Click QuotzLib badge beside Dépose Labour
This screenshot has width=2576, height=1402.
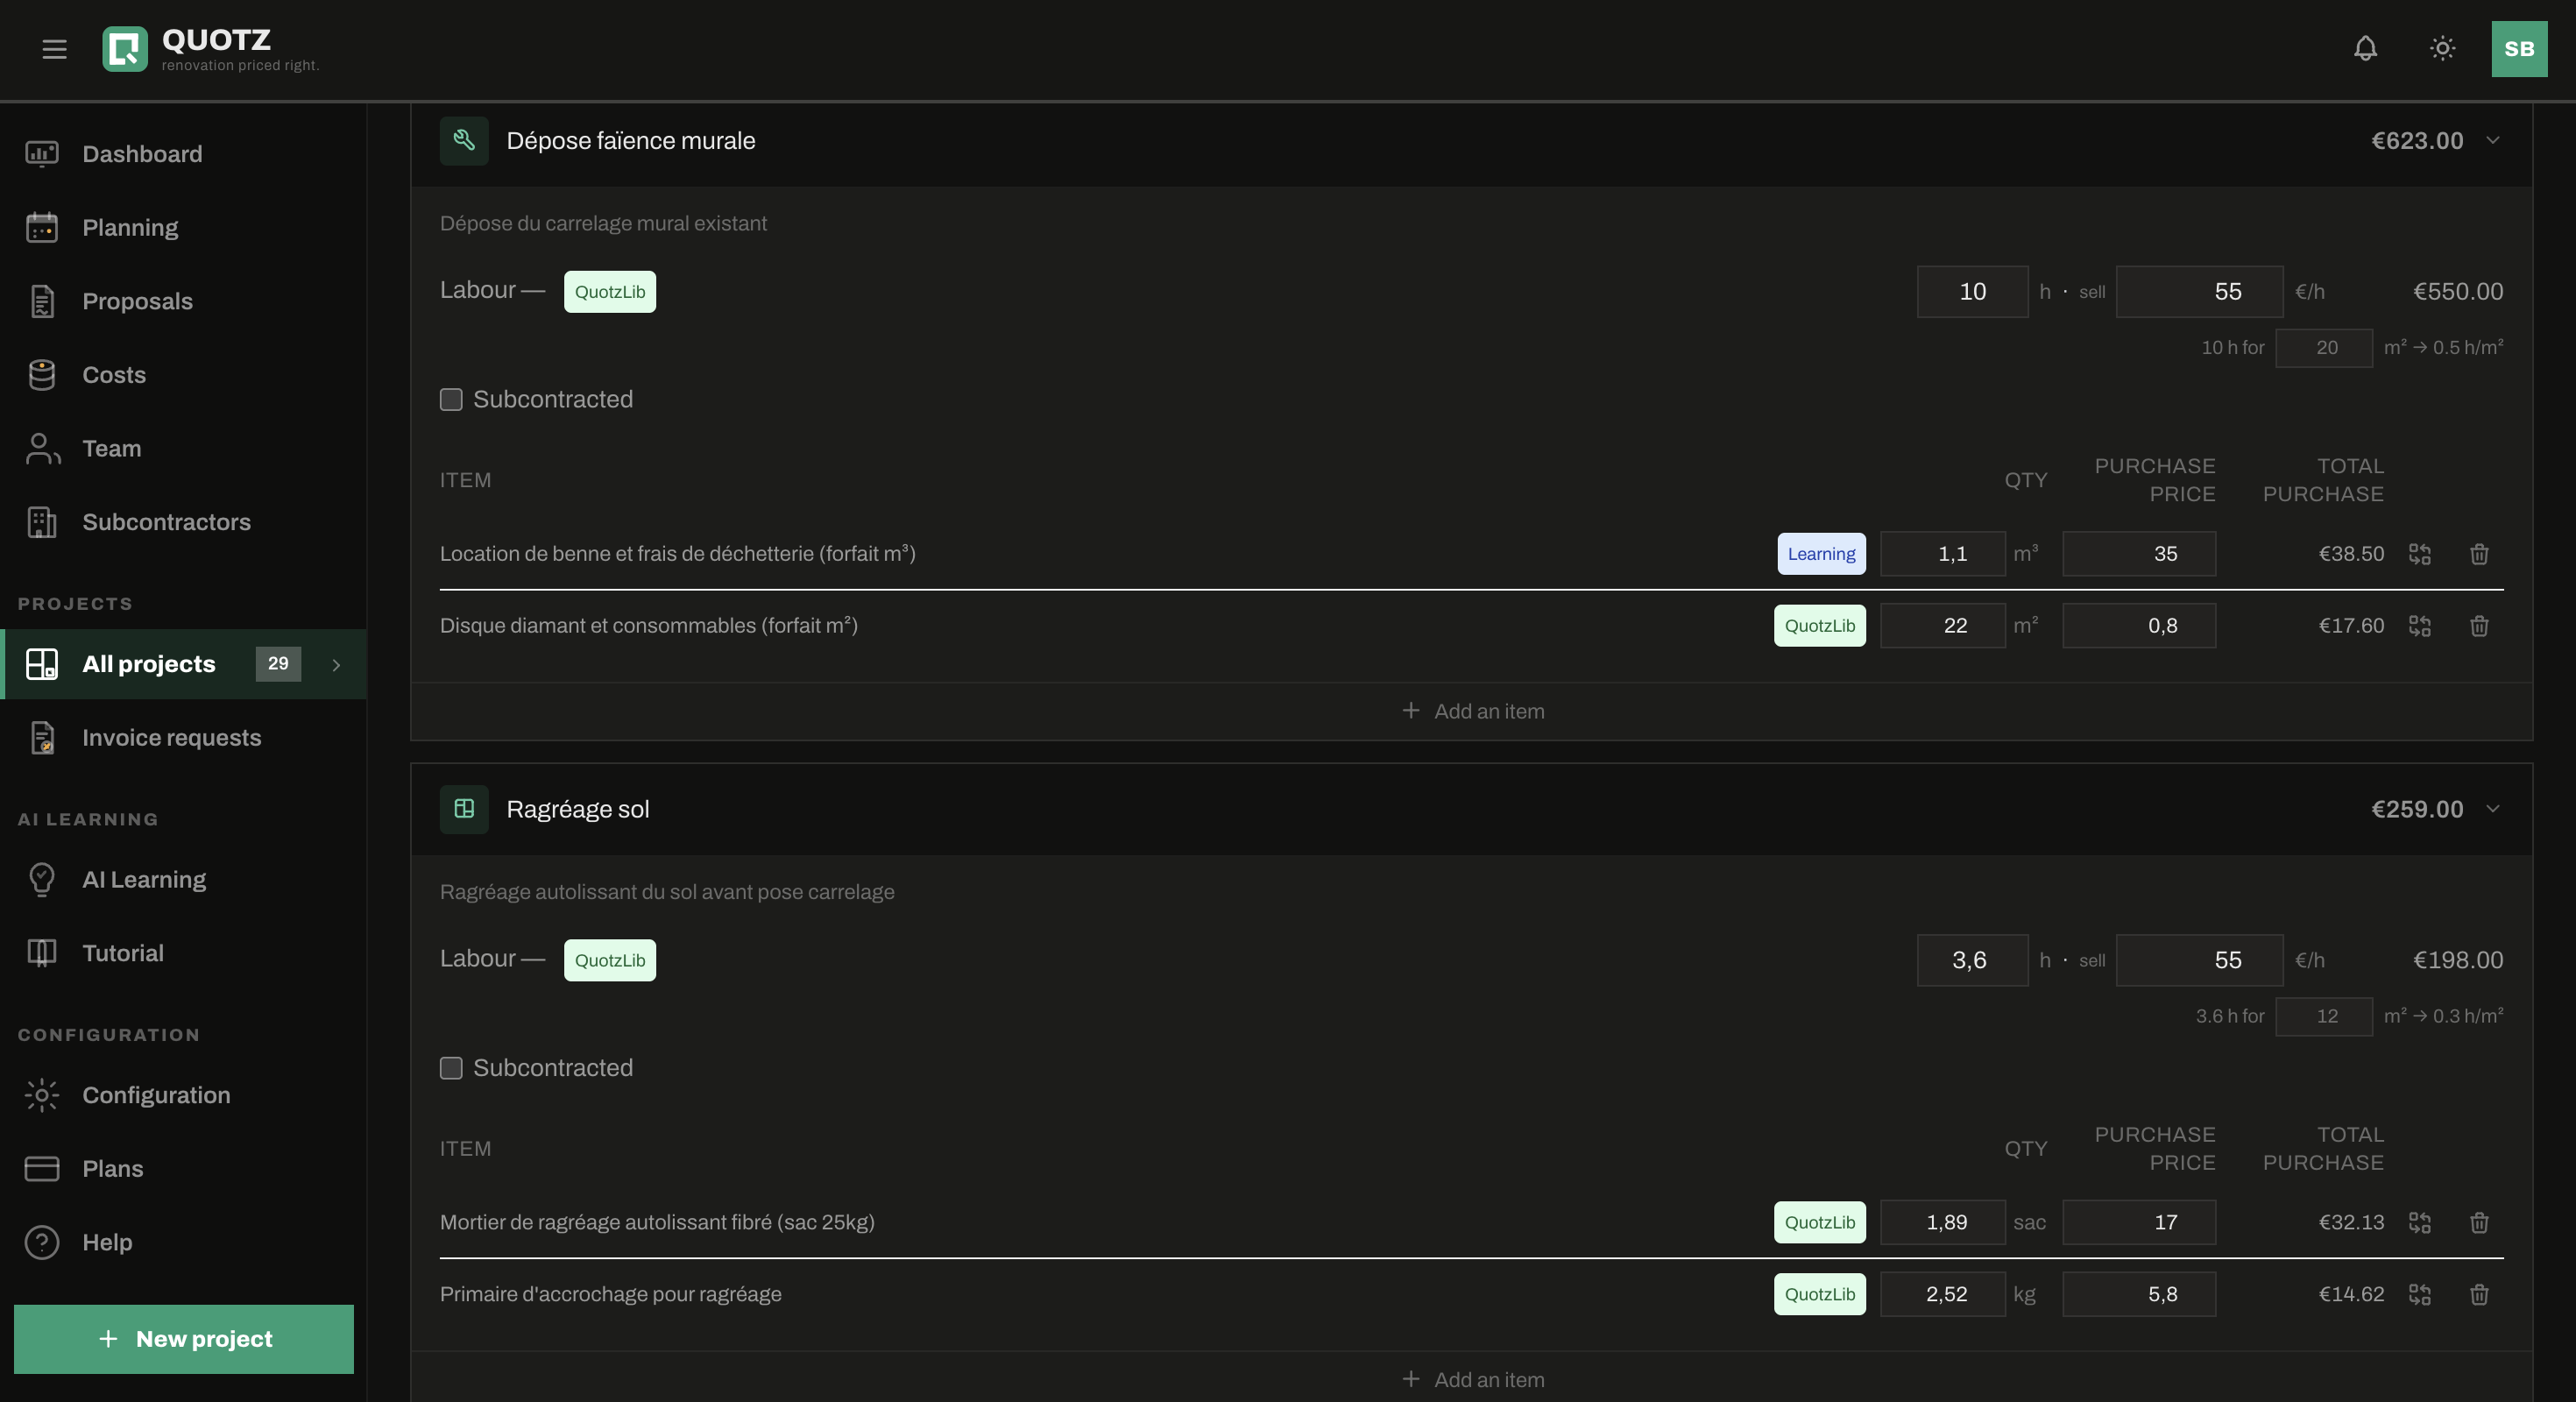(610, 292)
